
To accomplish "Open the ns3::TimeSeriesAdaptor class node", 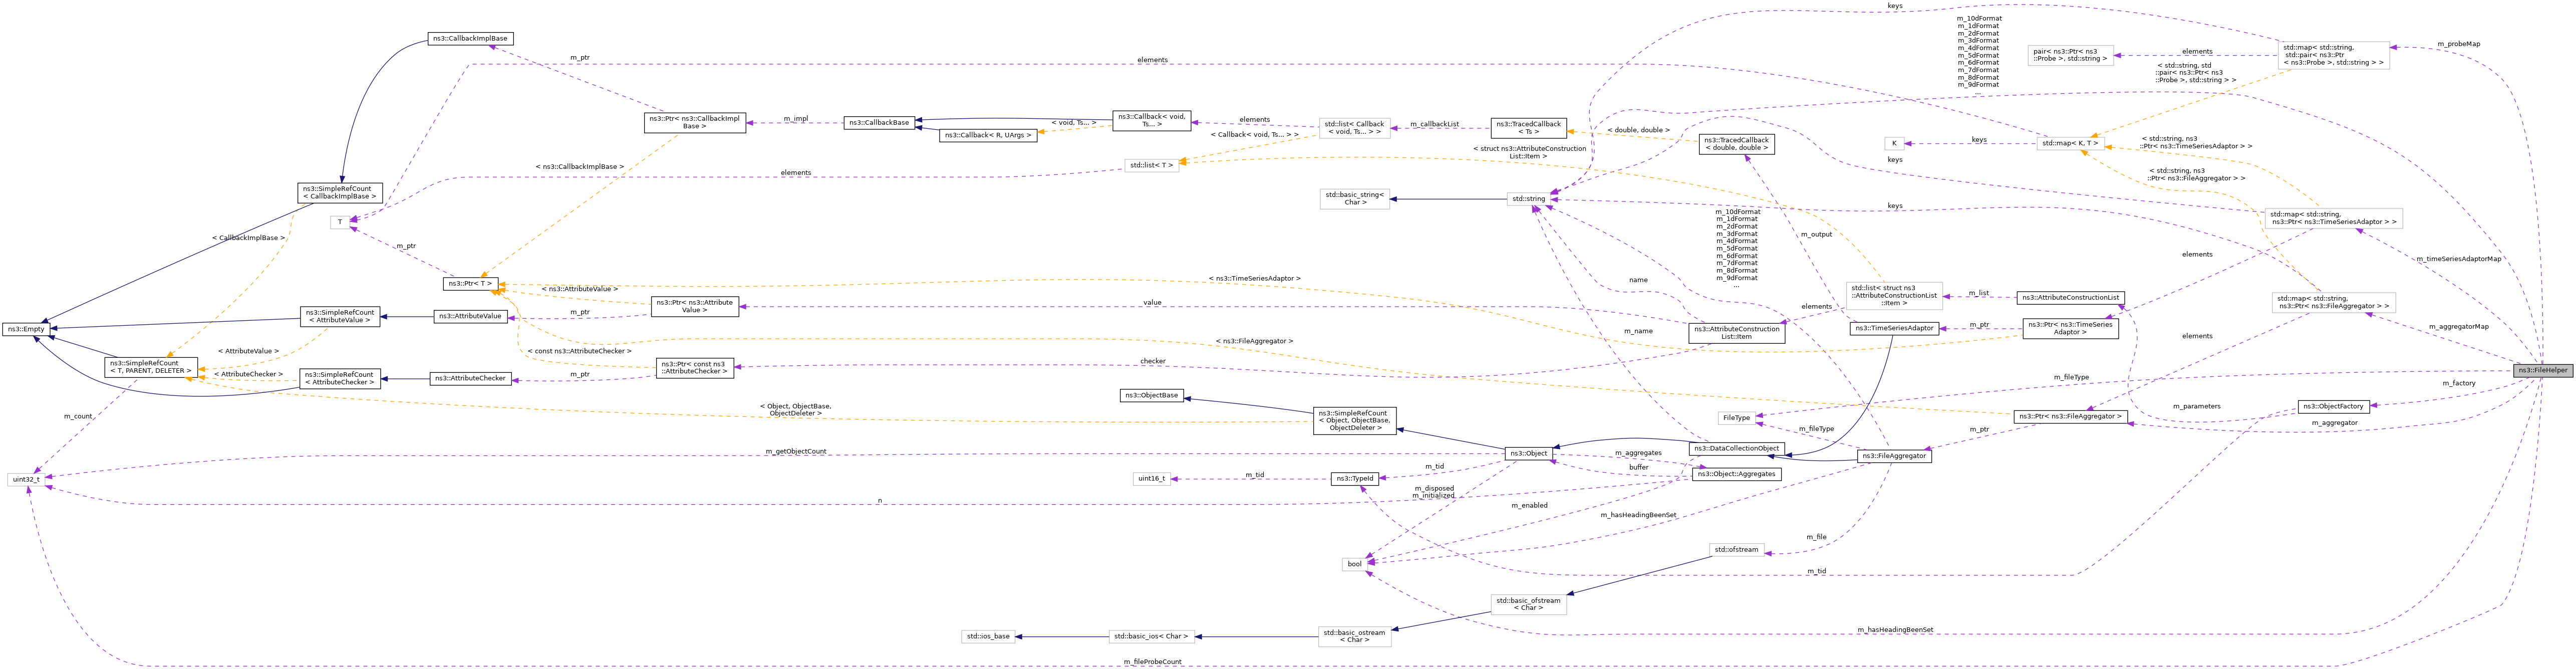I will [x=1894, y=328].
